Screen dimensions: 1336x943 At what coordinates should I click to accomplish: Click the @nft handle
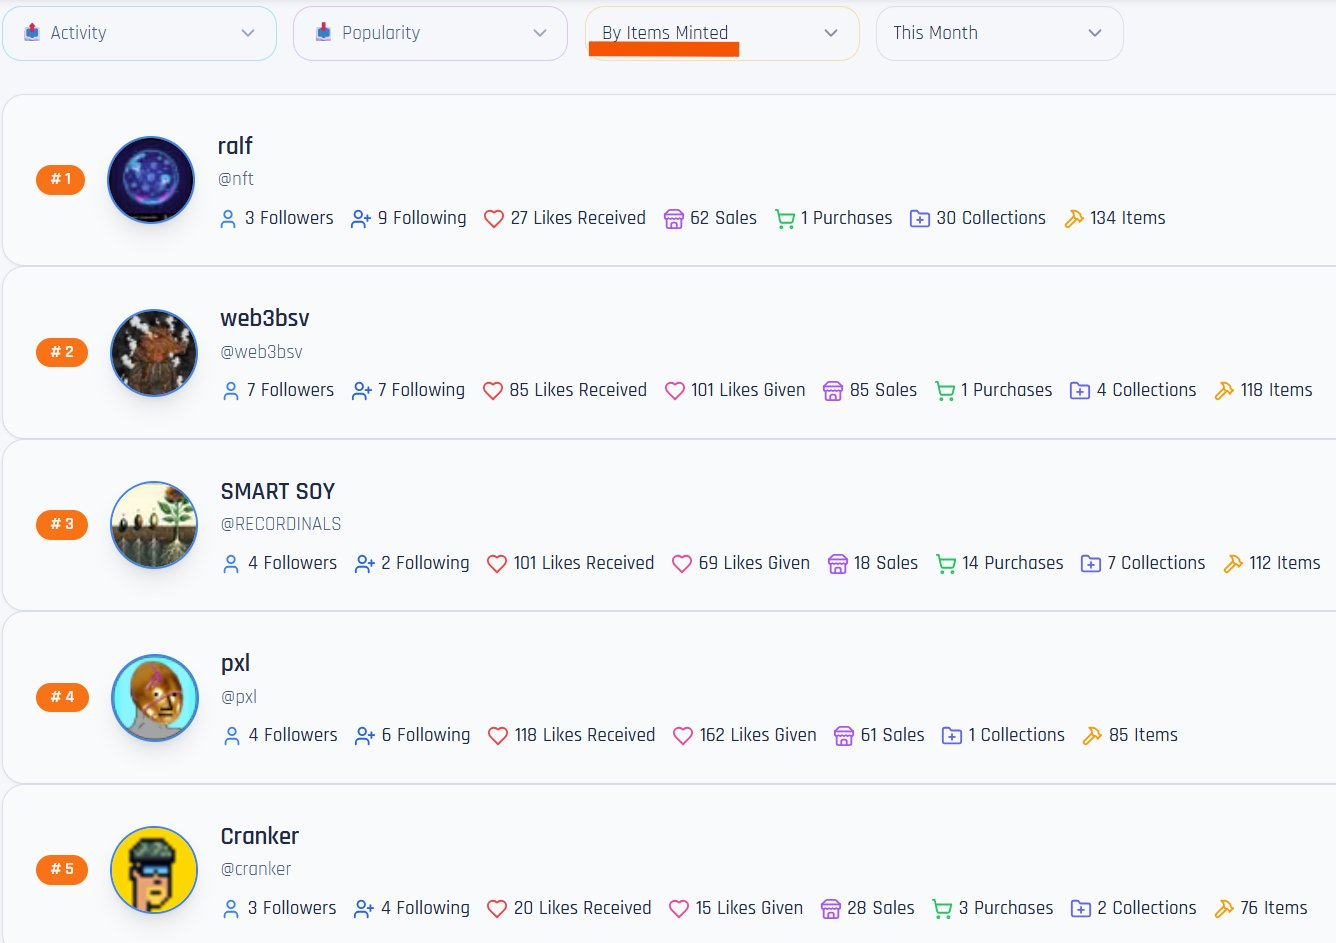236,179
